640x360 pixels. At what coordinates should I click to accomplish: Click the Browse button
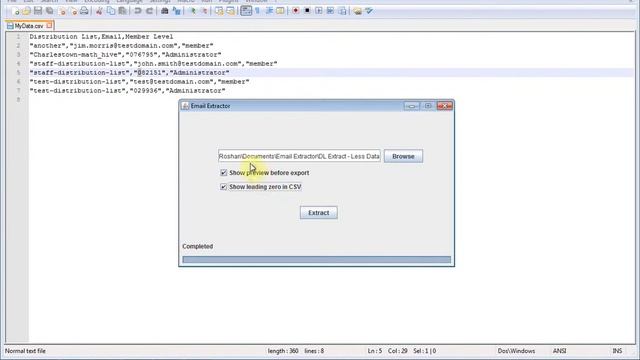click(403, 156)
